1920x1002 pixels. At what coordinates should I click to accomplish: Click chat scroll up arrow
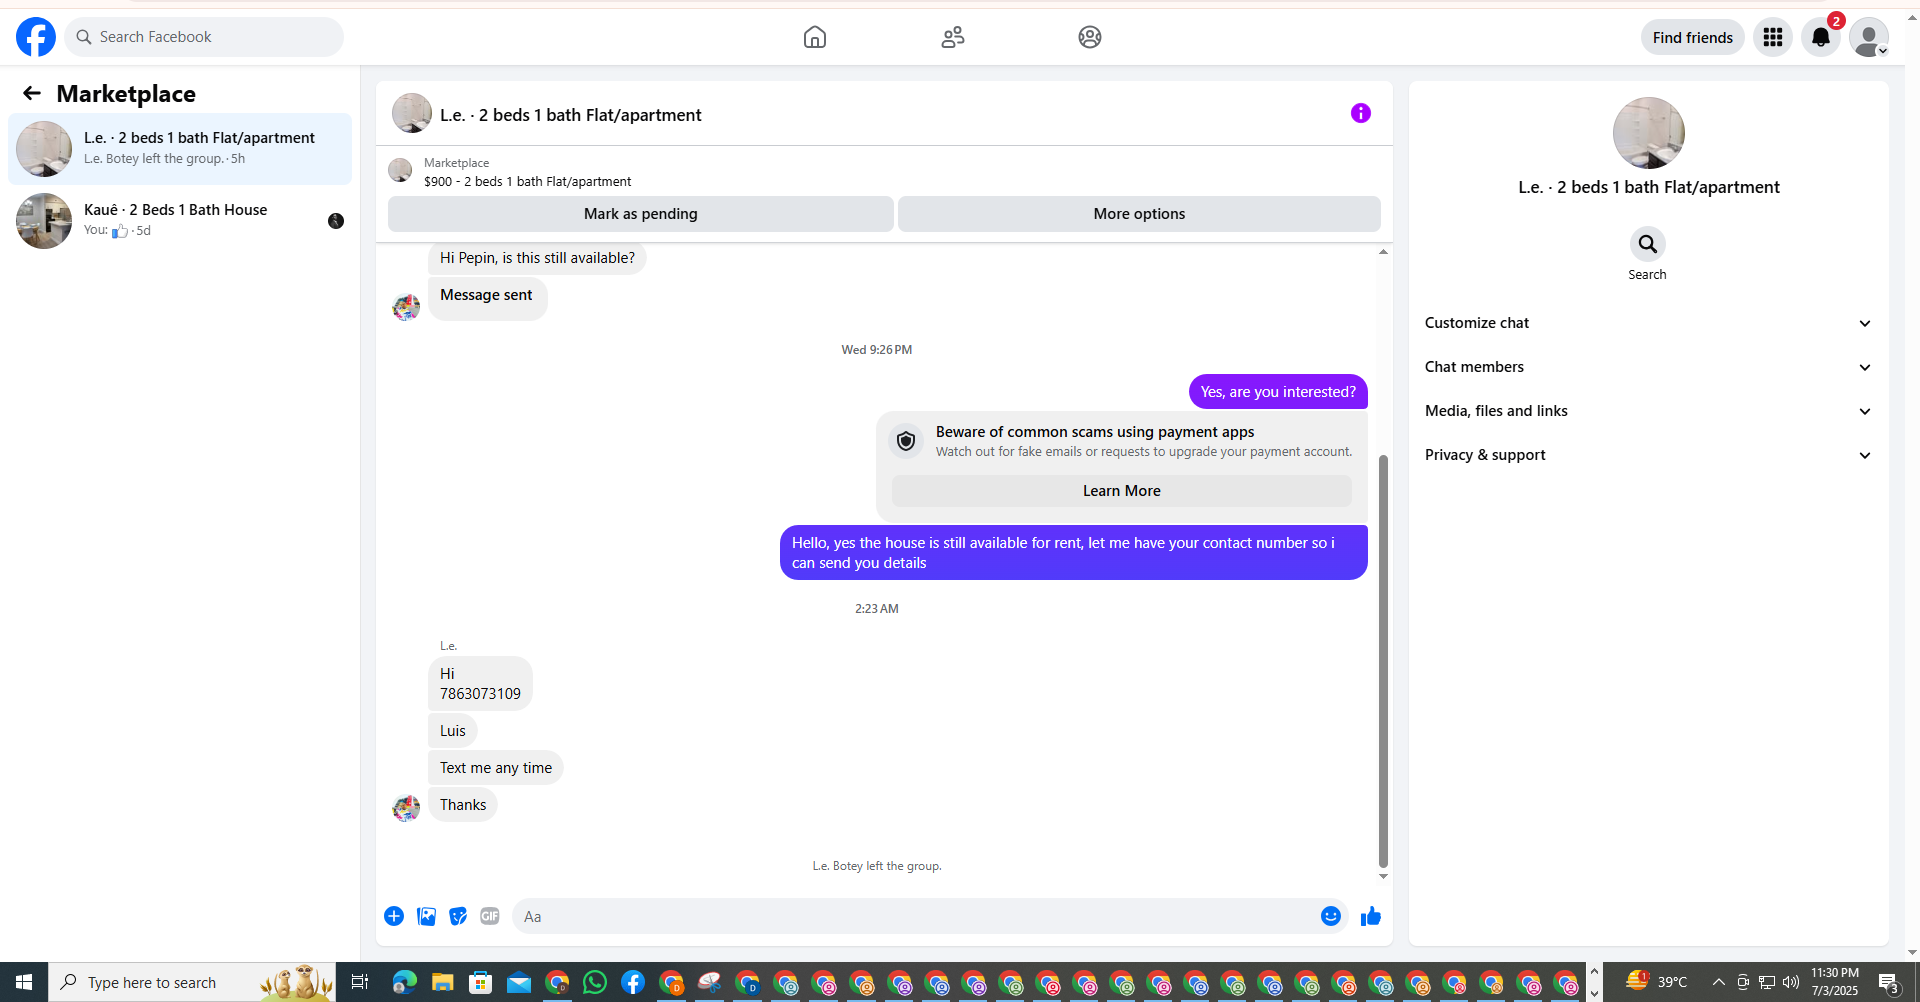point(1383,252)
